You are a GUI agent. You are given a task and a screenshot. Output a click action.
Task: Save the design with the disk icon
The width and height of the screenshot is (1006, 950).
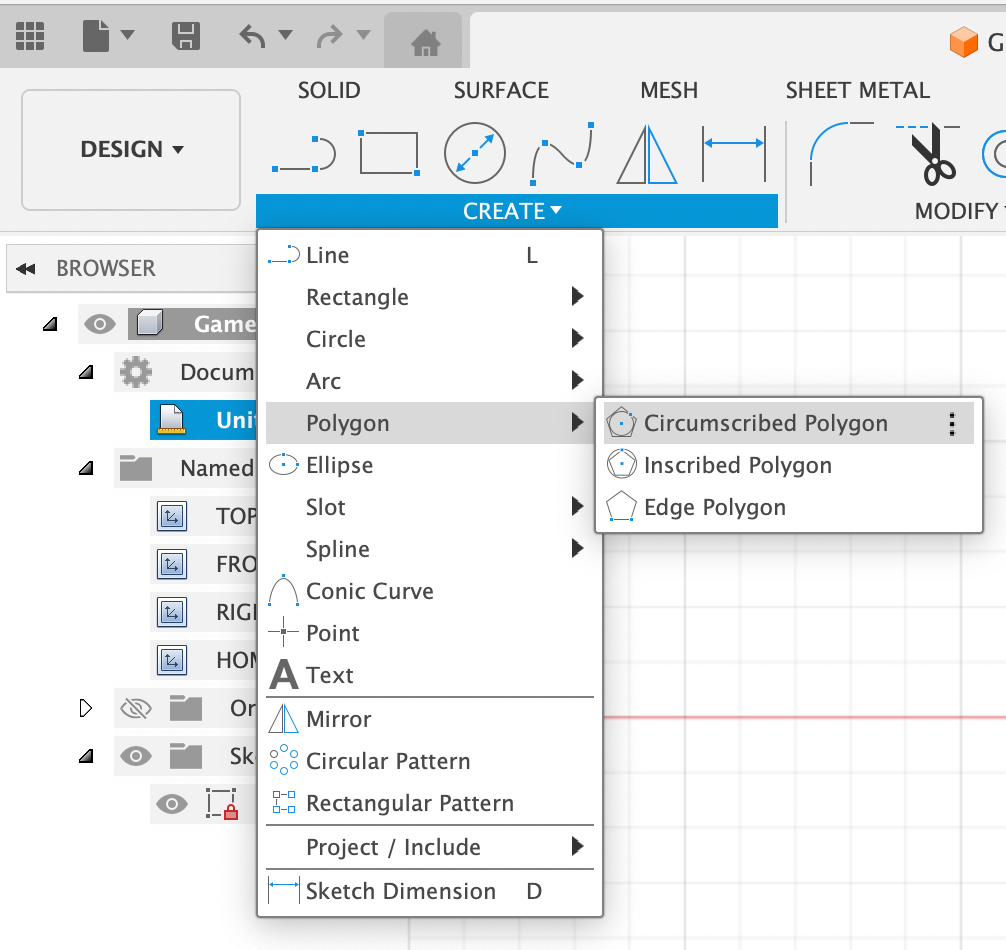(x=186, y=35)
